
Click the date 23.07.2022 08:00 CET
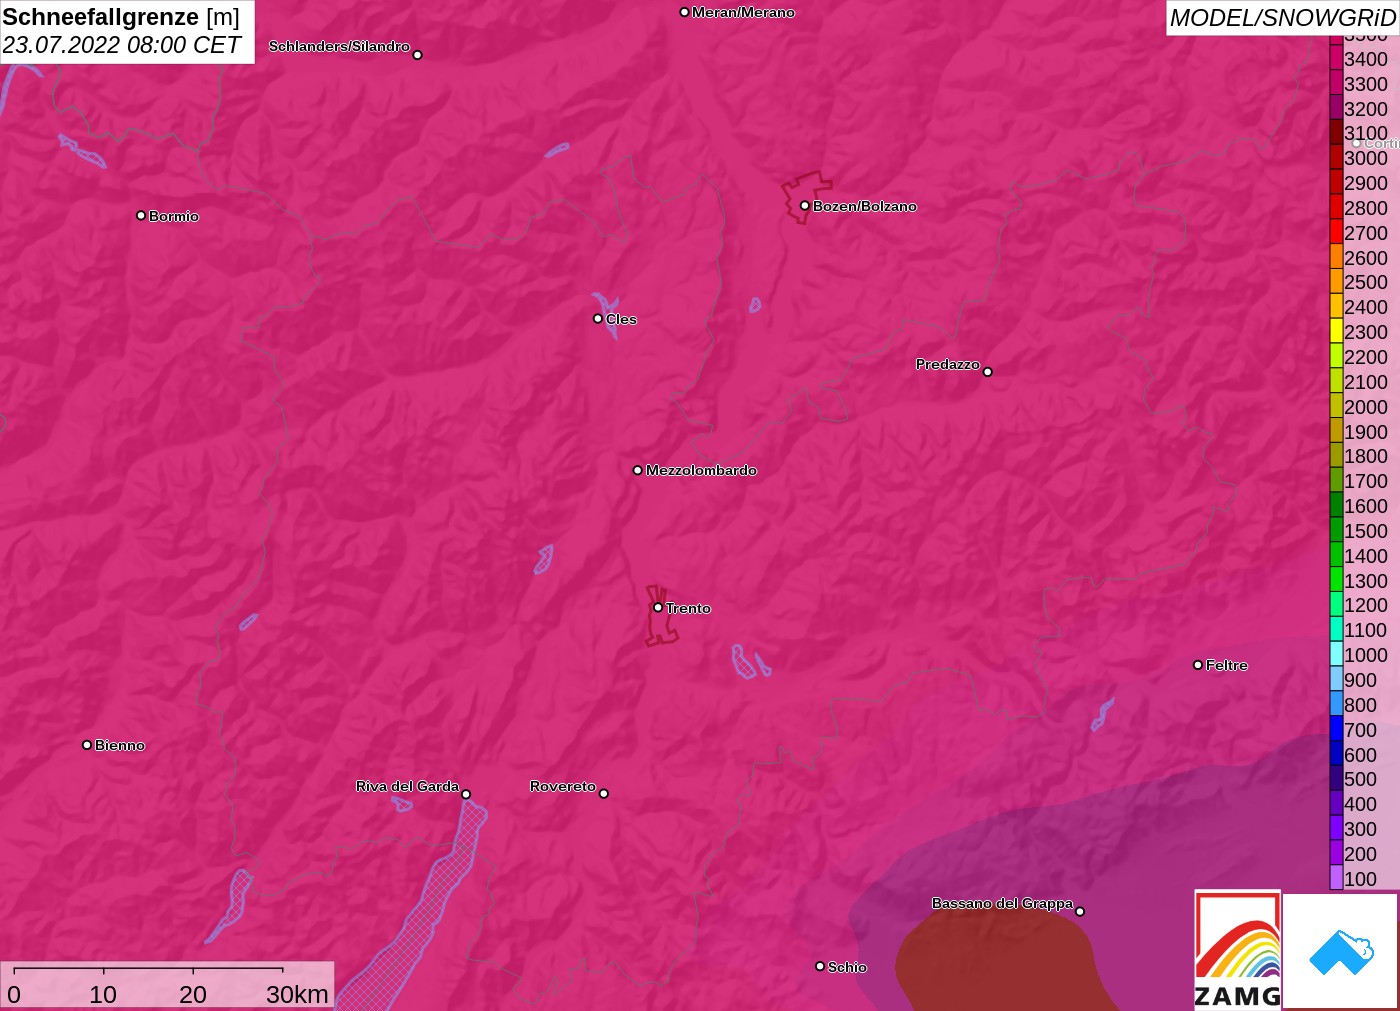click(121, 45)
